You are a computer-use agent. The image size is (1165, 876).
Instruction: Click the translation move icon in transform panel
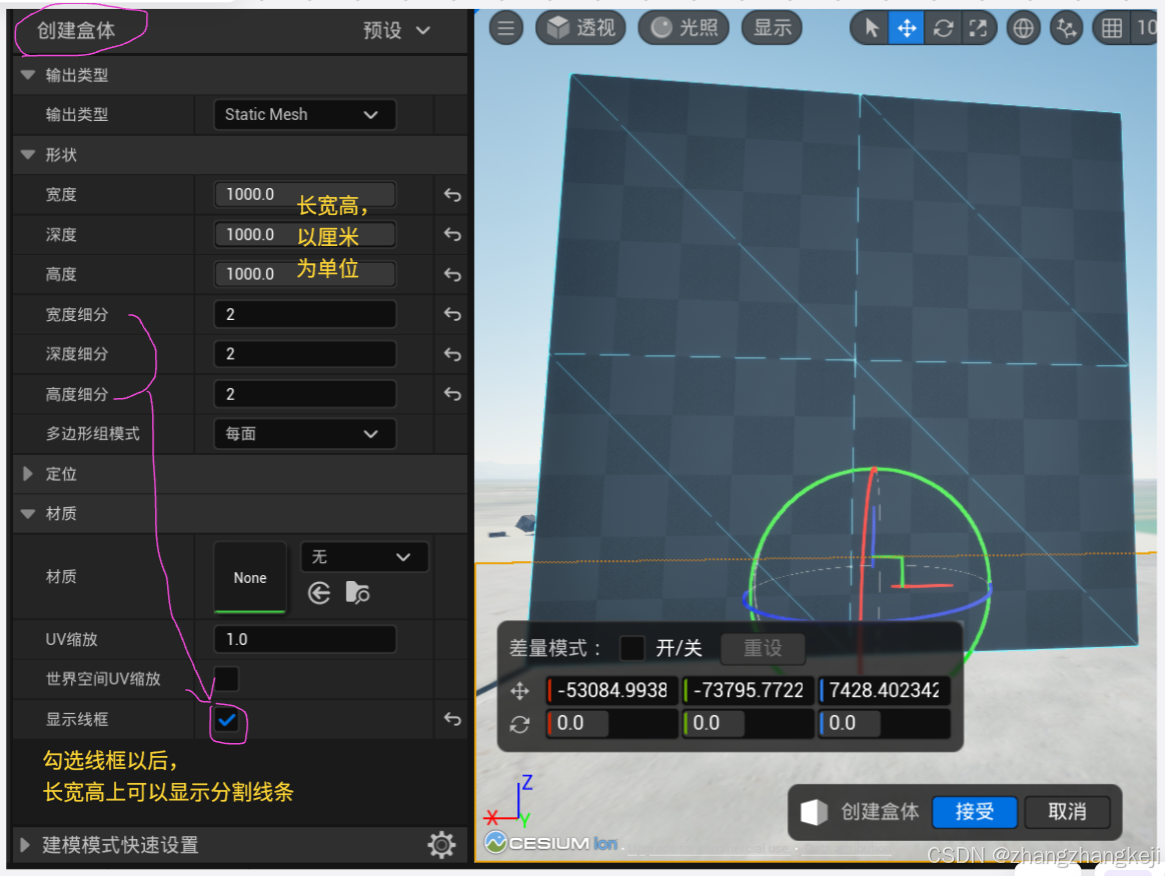519,691
